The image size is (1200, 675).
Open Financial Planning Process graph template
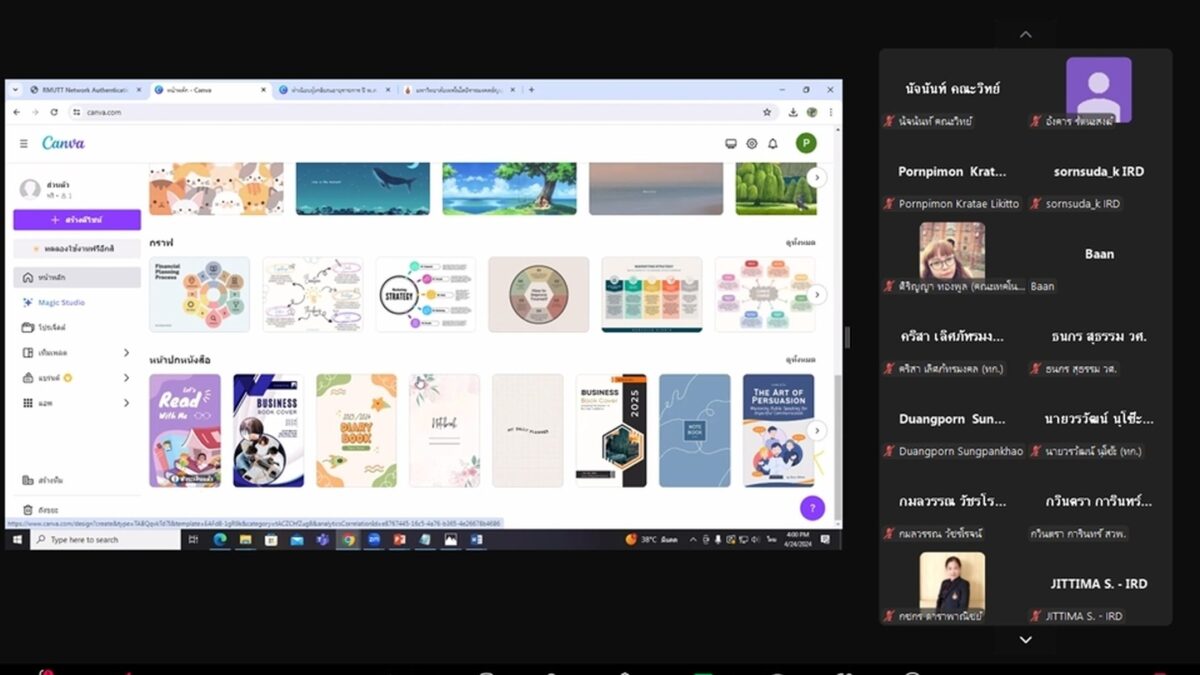tap(199, 294)
